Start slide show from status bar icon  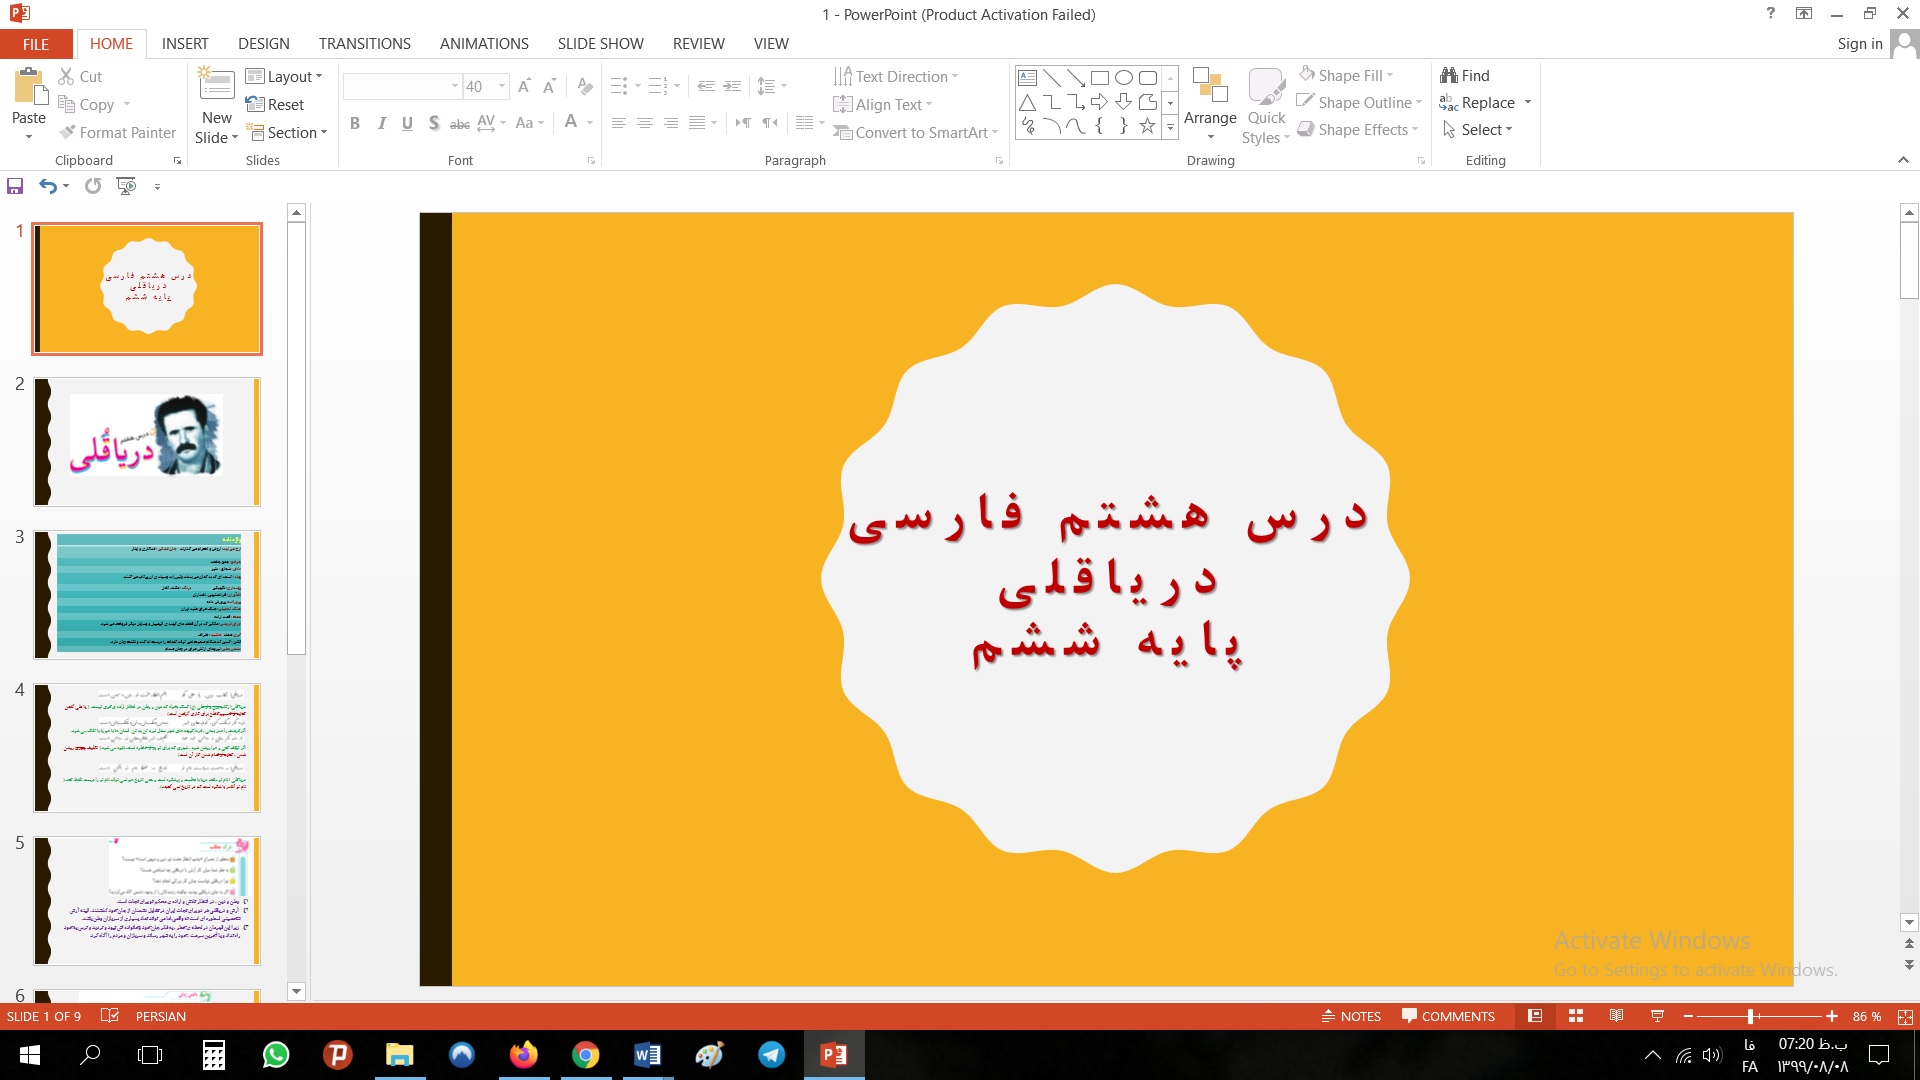tap(1657, 1016)
